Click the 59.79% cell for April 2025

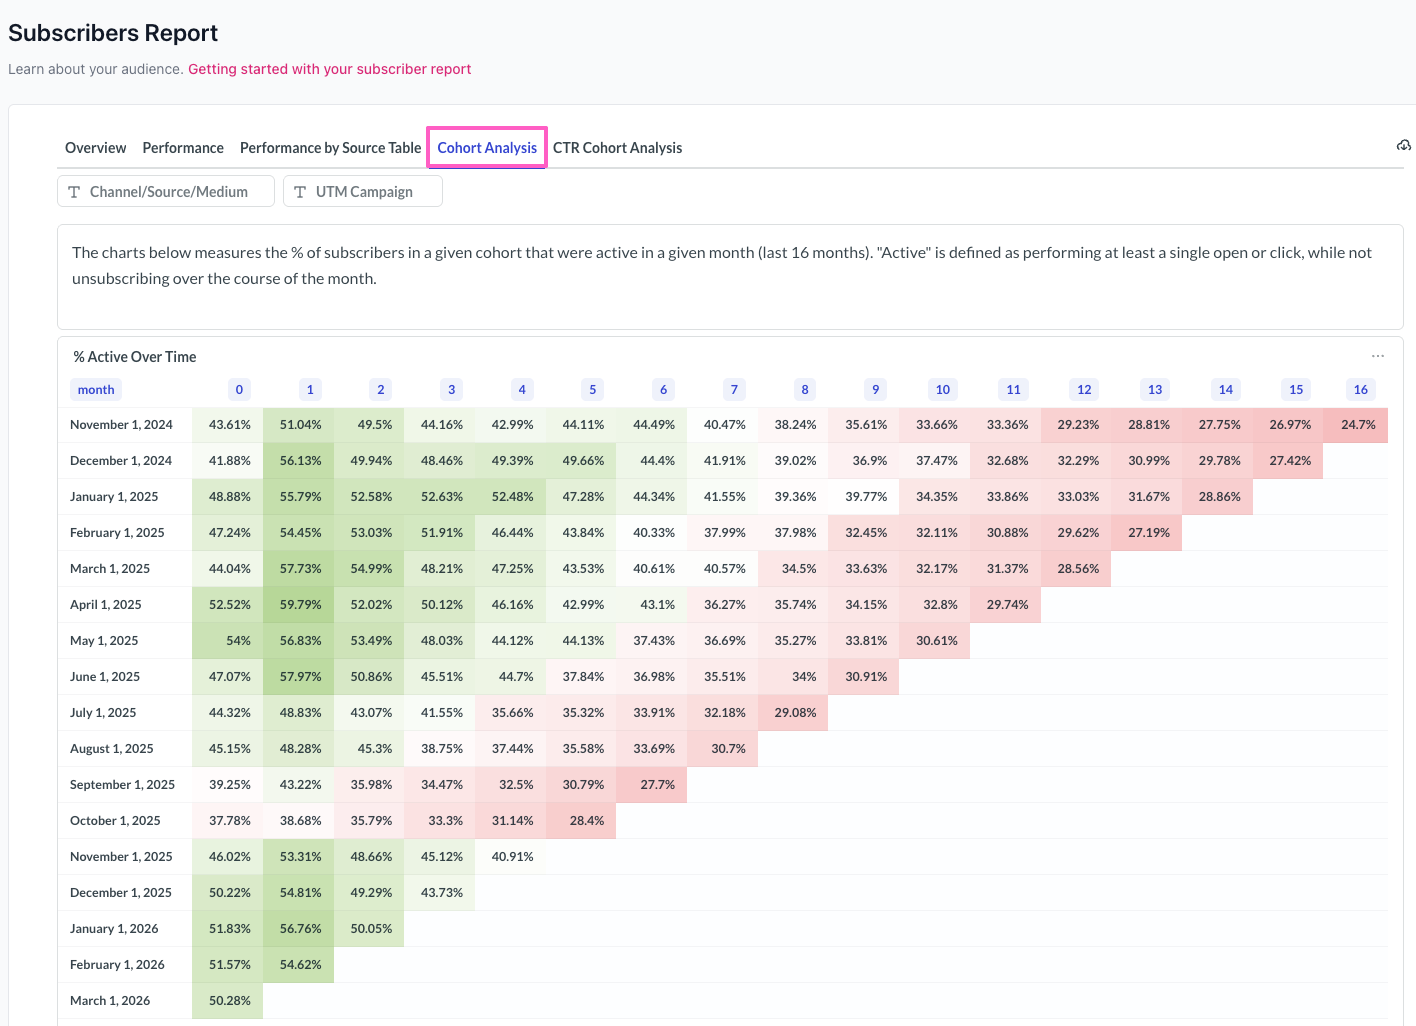coord(300,605)
